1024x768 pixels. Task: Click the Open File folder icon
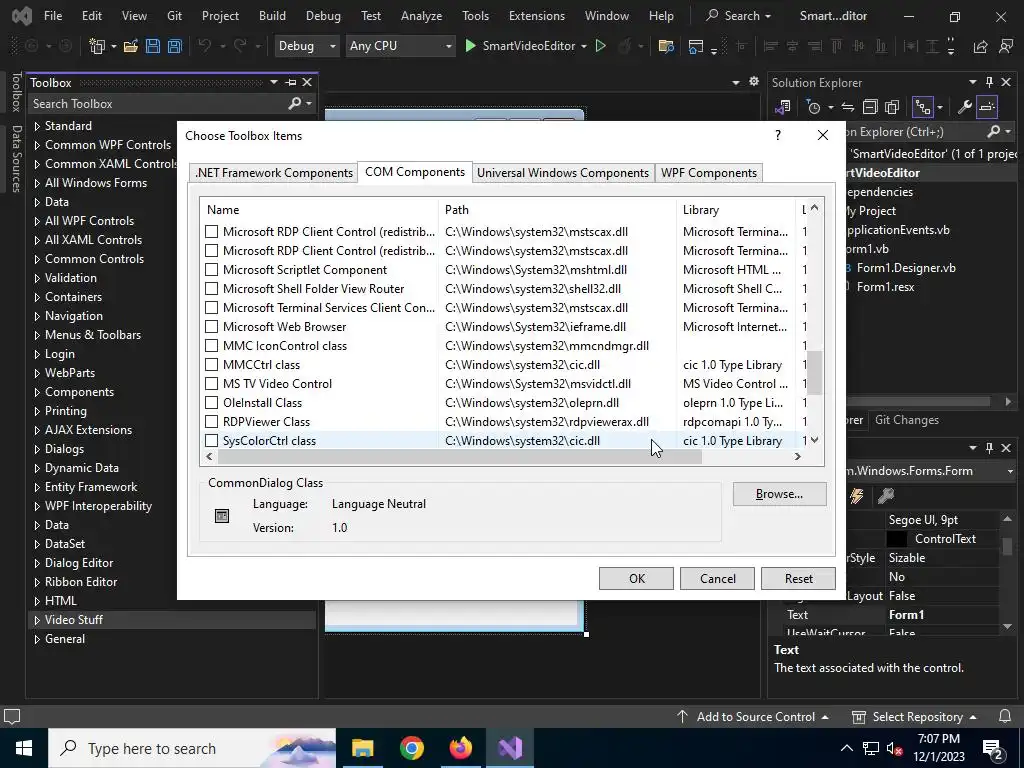131,46
